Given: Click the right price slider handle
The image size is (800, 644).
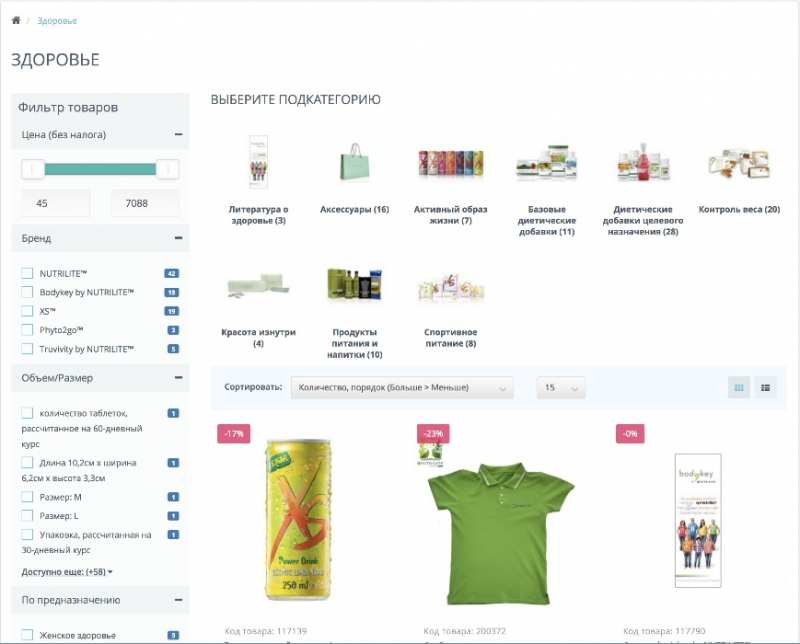Looking at the screenshot, I should tap(168, 169).
